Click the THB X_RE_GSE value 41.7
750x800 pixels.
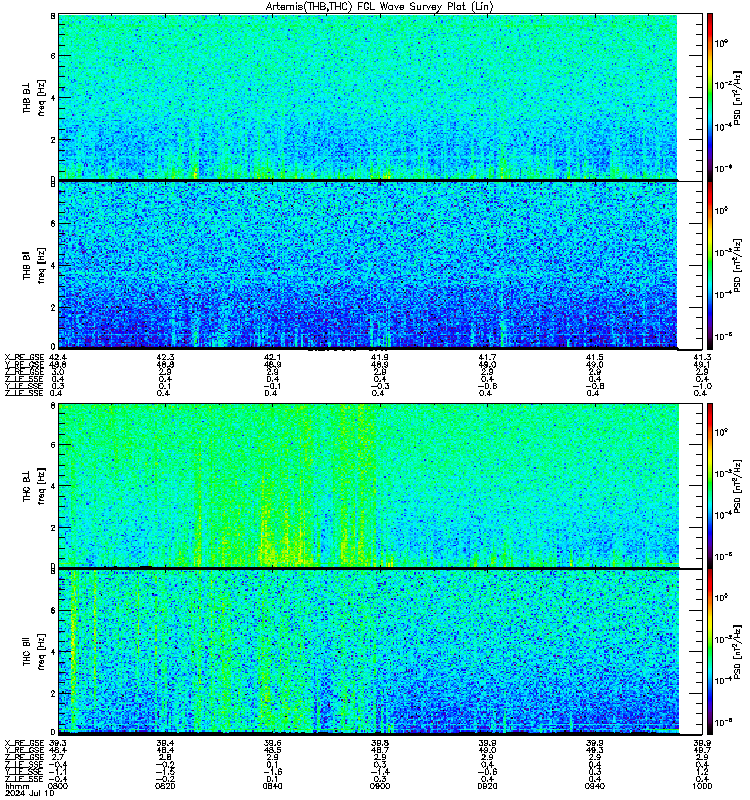[487, 357]
